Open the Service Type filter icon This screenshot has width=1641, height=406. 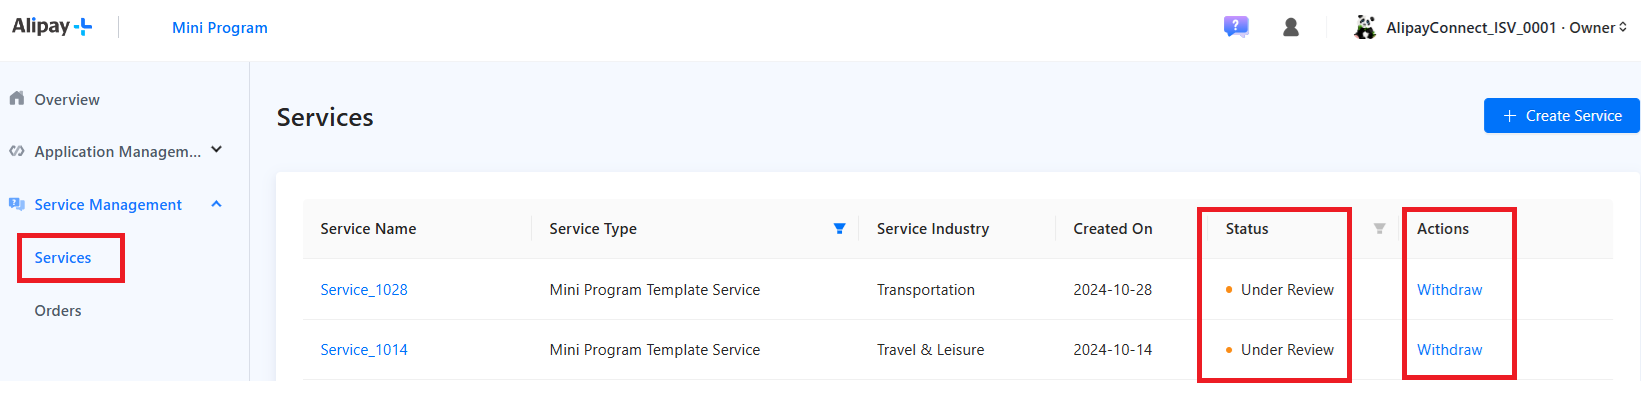pyautogui.click(x=840, y=229)
